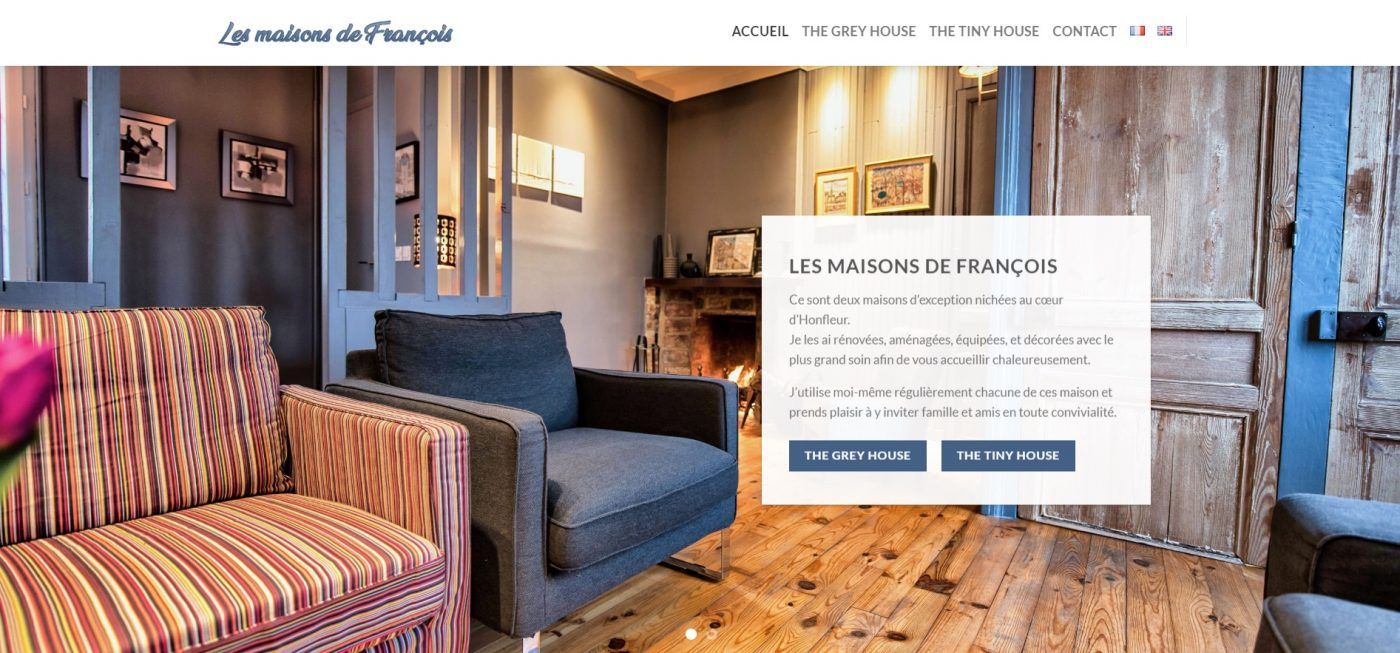This screenshot has width=1400, height=653.
Task: Go to the ACCUEIL menu item
Action: (760, 31)
